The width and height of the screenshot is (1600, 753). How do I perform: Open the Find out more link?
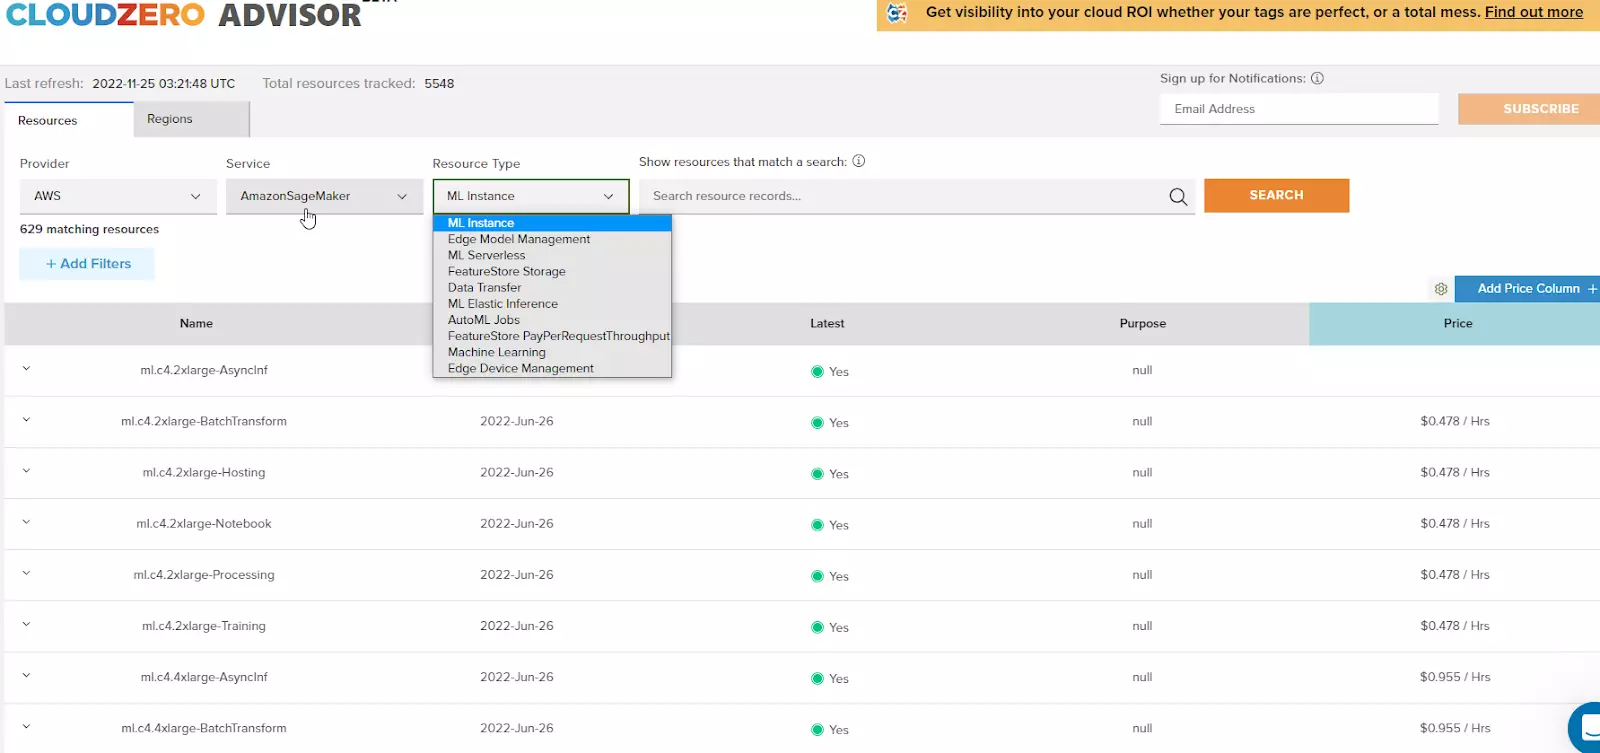(x=1534, y=12)
